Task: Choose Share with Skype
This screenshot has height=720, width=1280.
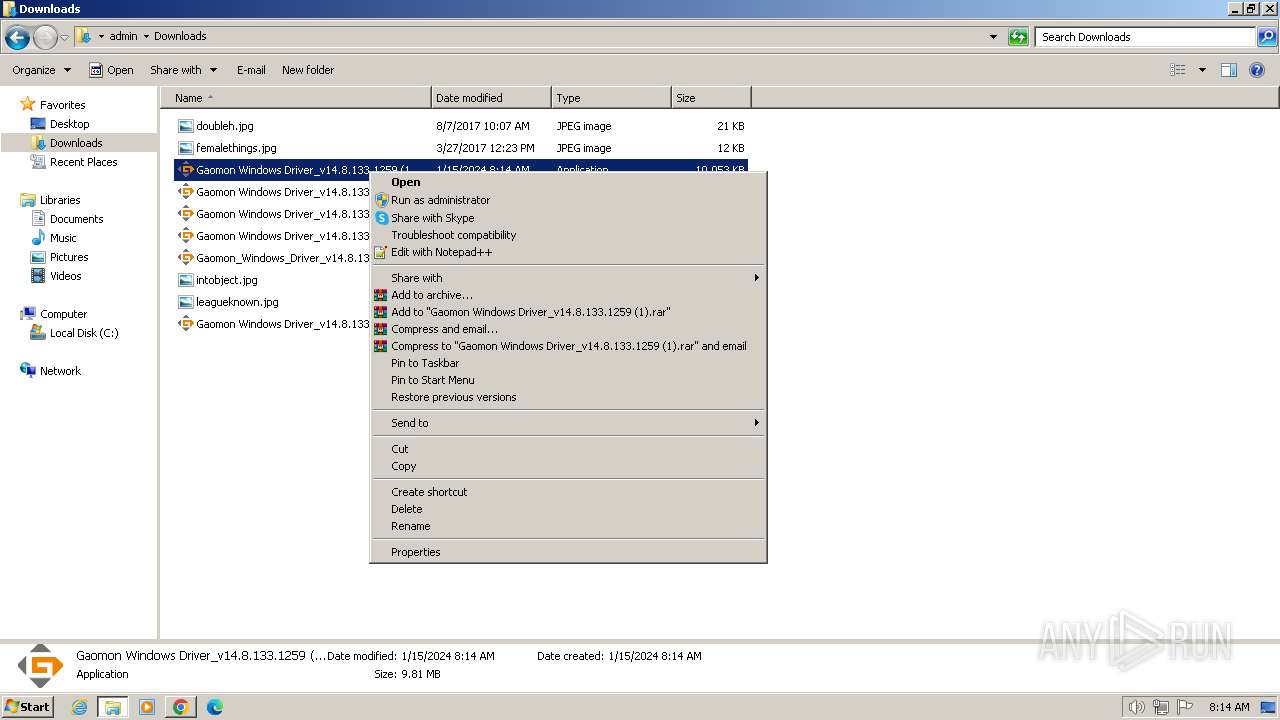Action: [568, 218]
